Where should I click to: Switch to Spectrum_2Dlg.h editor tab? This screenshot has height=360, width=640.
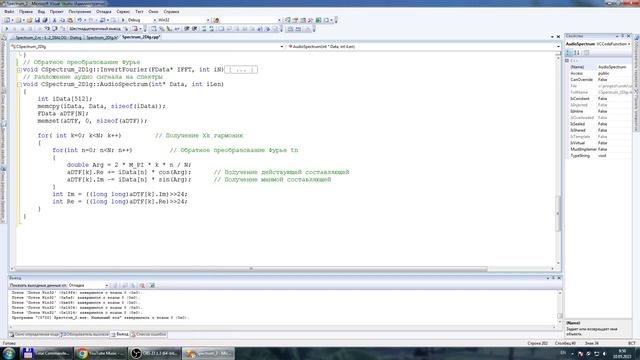coord(102,37)
